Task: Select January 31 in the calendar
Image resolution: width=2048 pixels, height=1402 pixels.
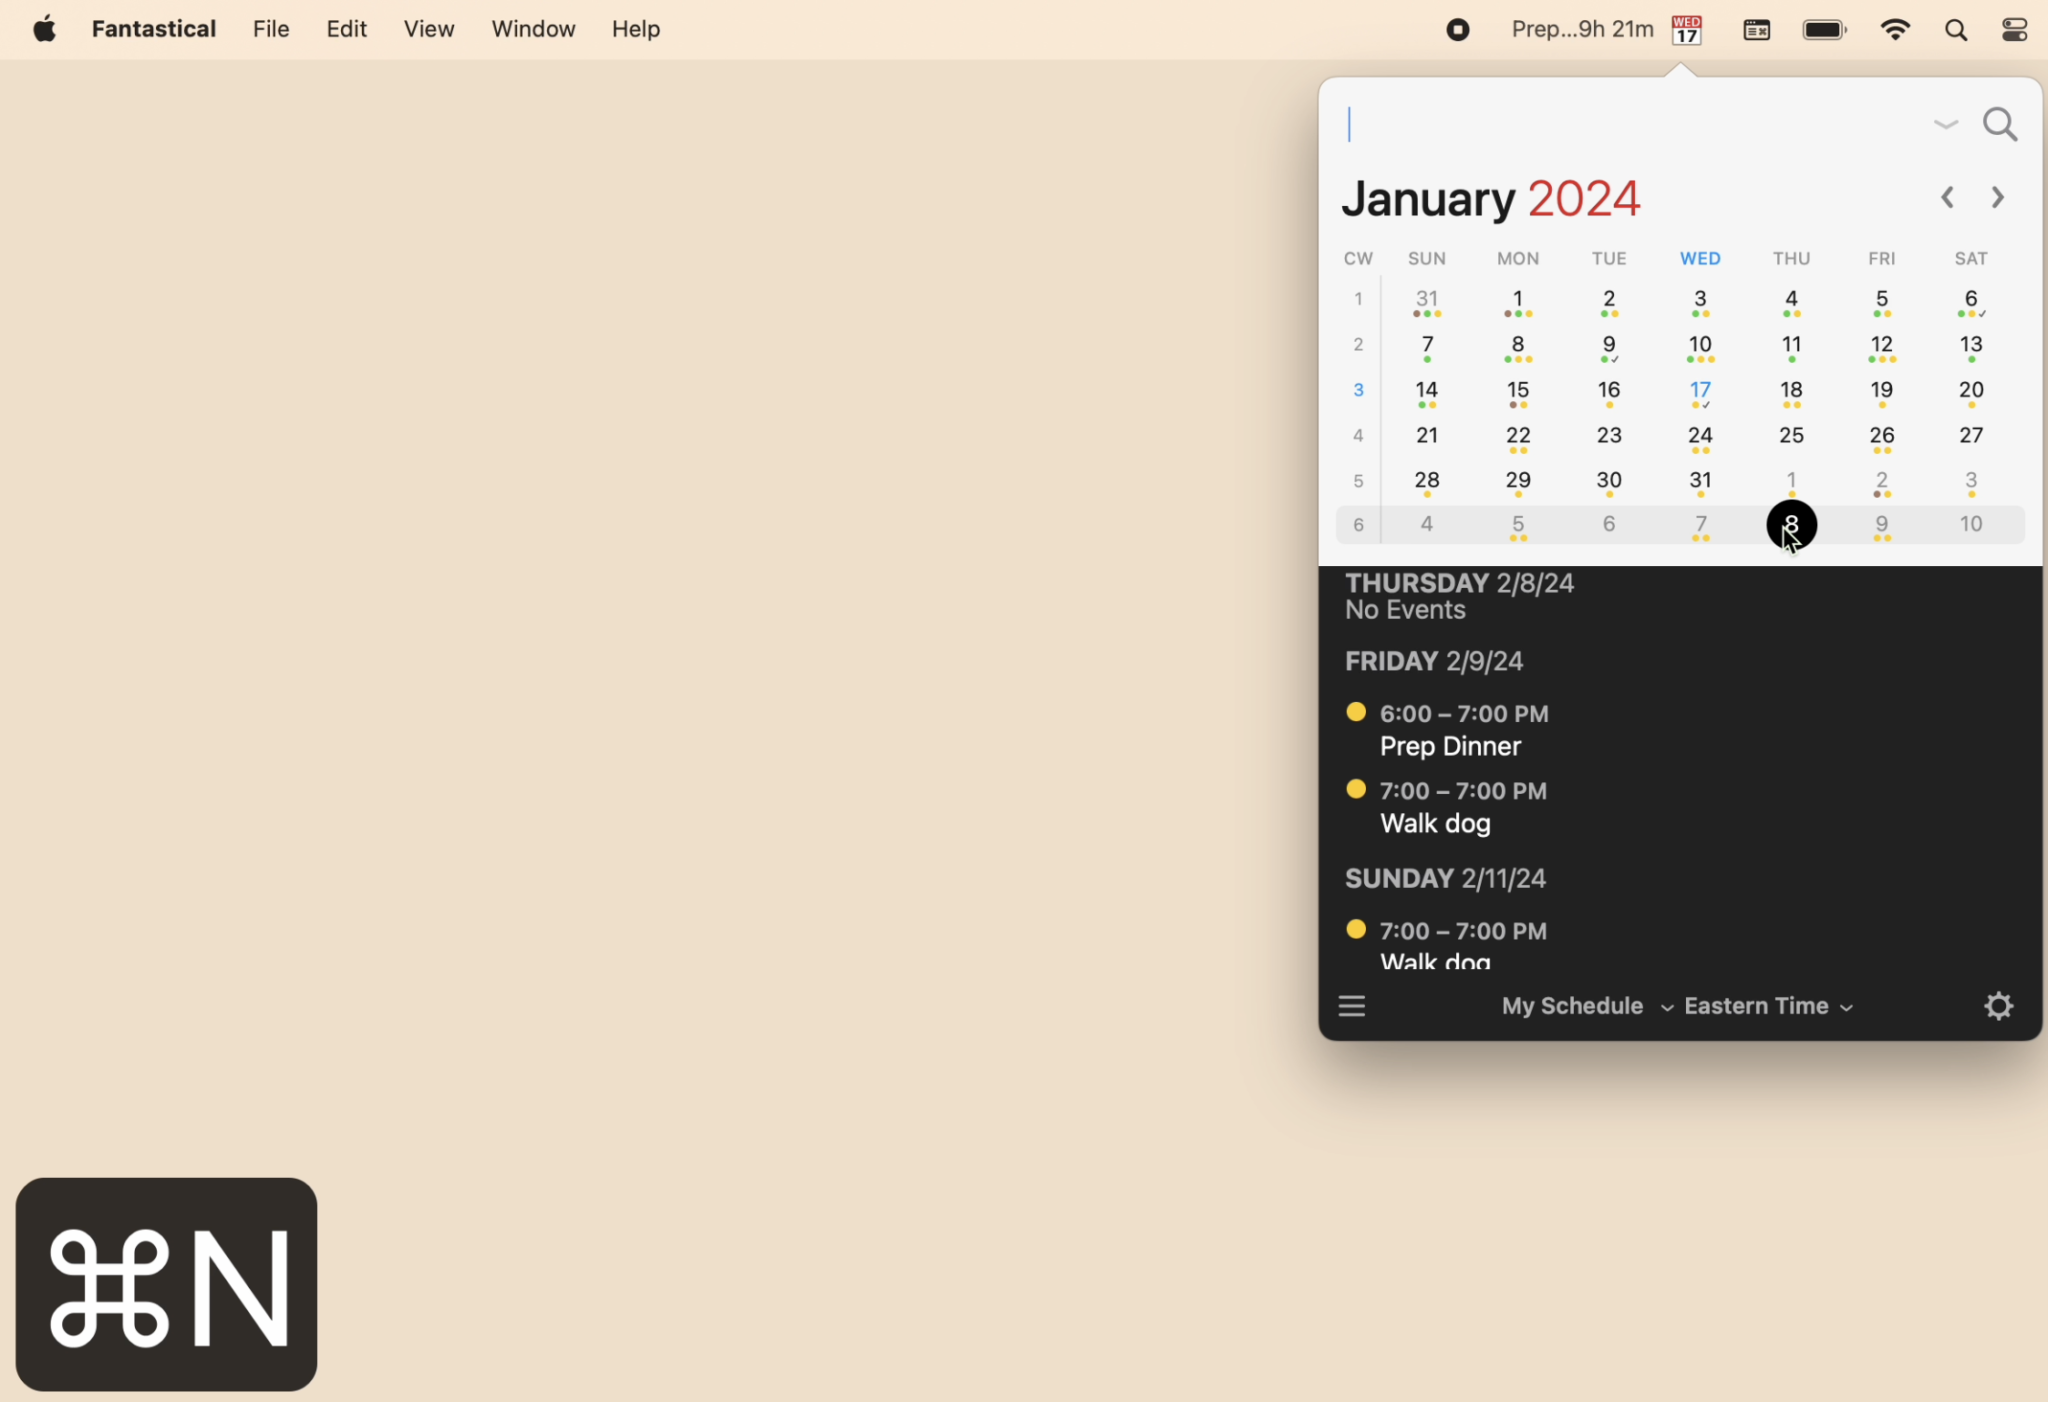Action: click(1700, 482)
